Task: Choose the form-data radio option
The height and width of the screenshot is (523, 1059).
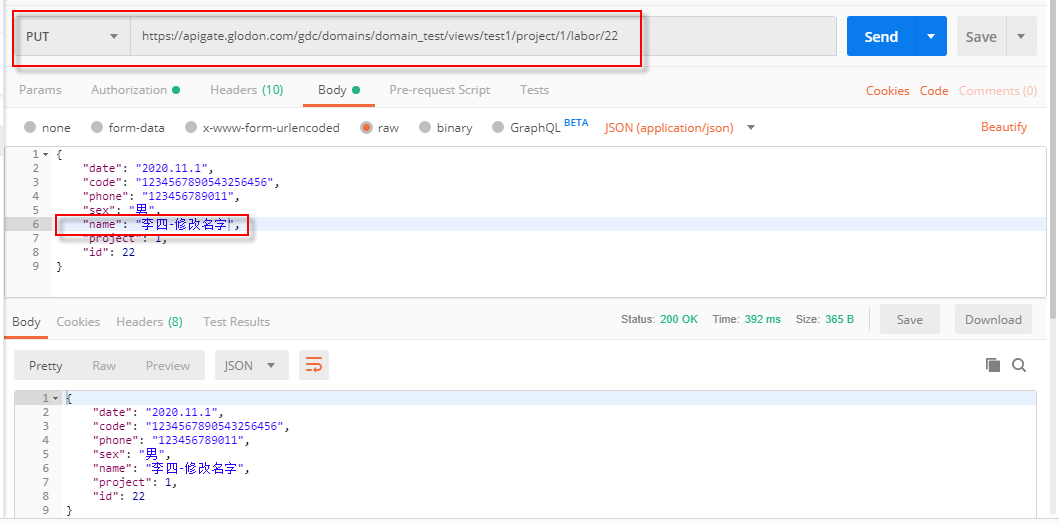Action: pos(97,128)
